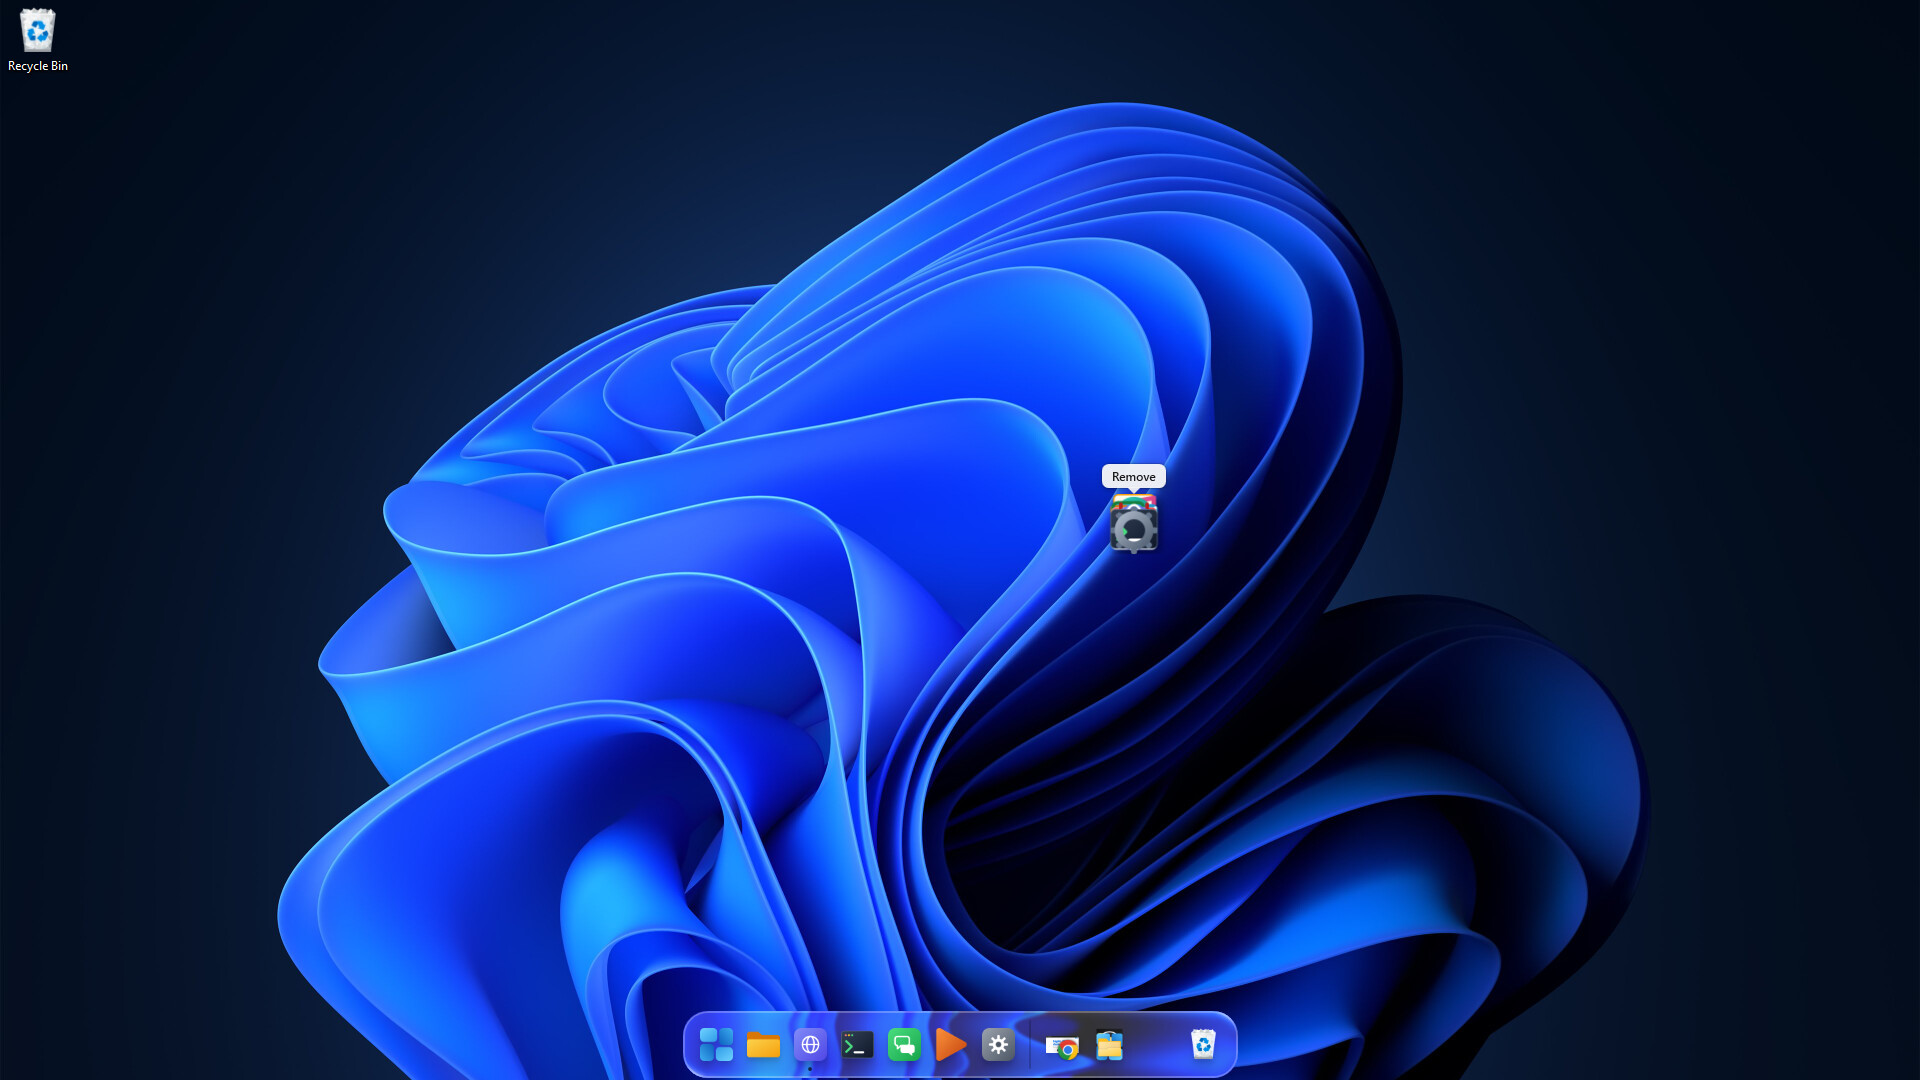Click the colorful icon stack behind the gear
This screenshot has height=1080, width=1920.
point(1133,501)
